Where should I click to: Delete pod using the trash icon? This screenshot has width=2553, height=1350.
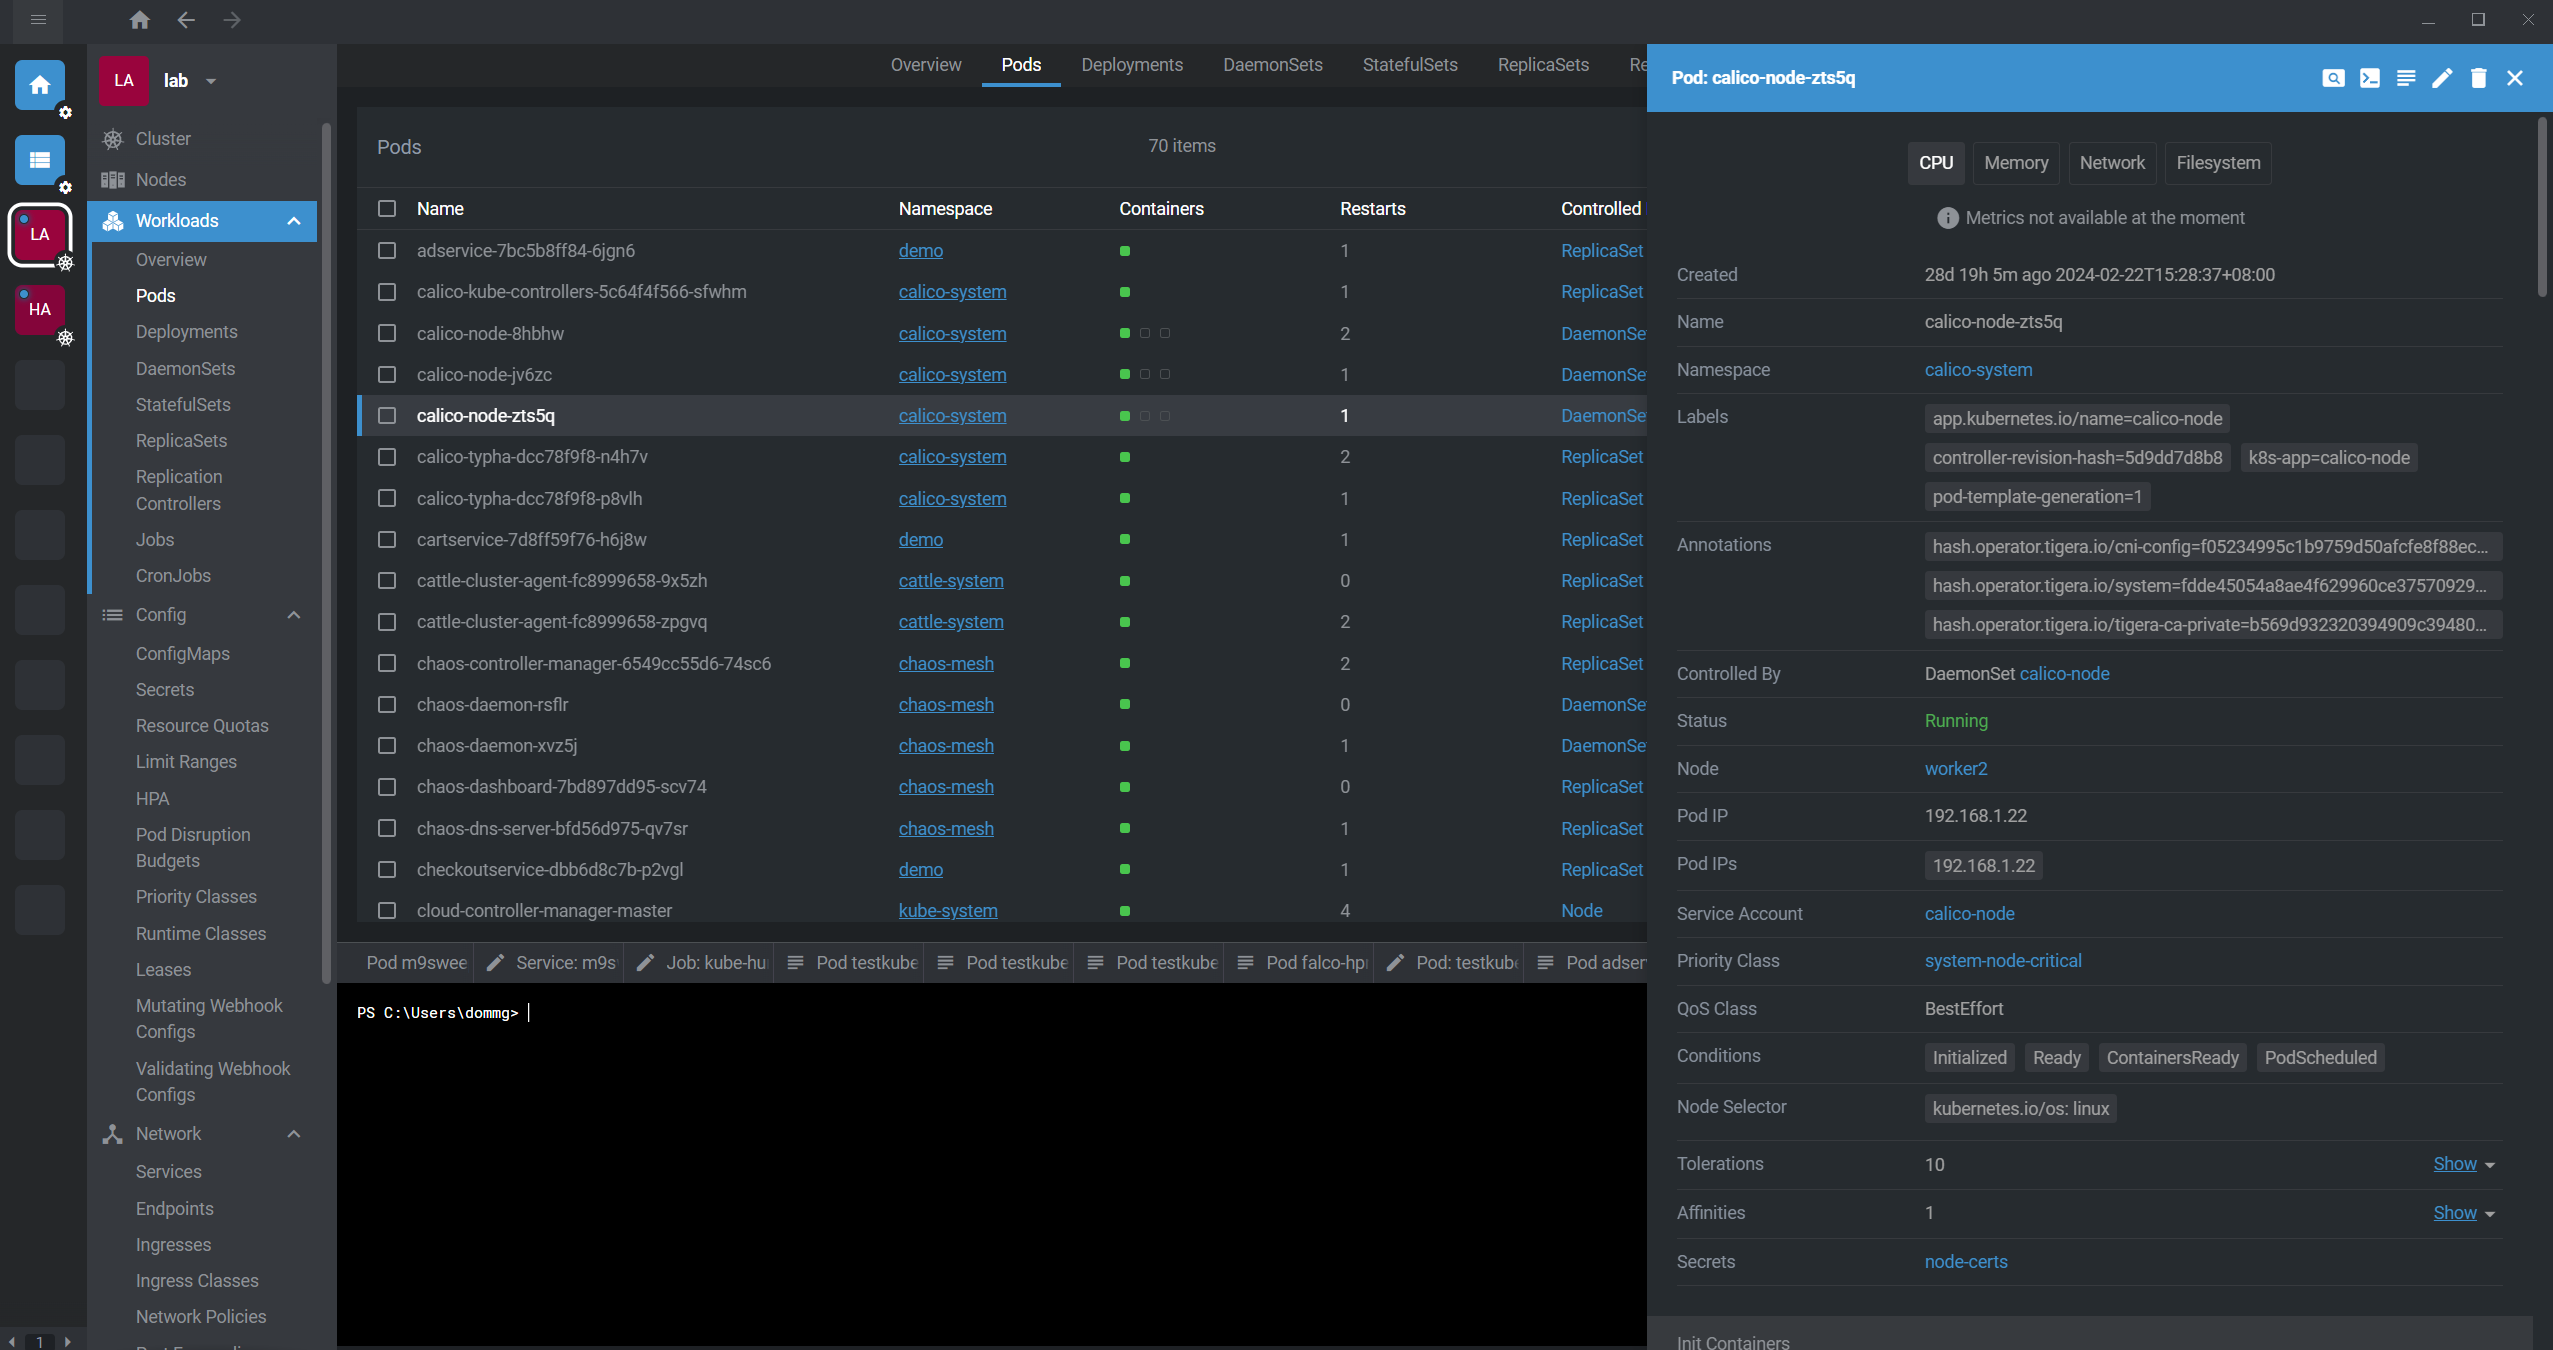(2478, 78)
